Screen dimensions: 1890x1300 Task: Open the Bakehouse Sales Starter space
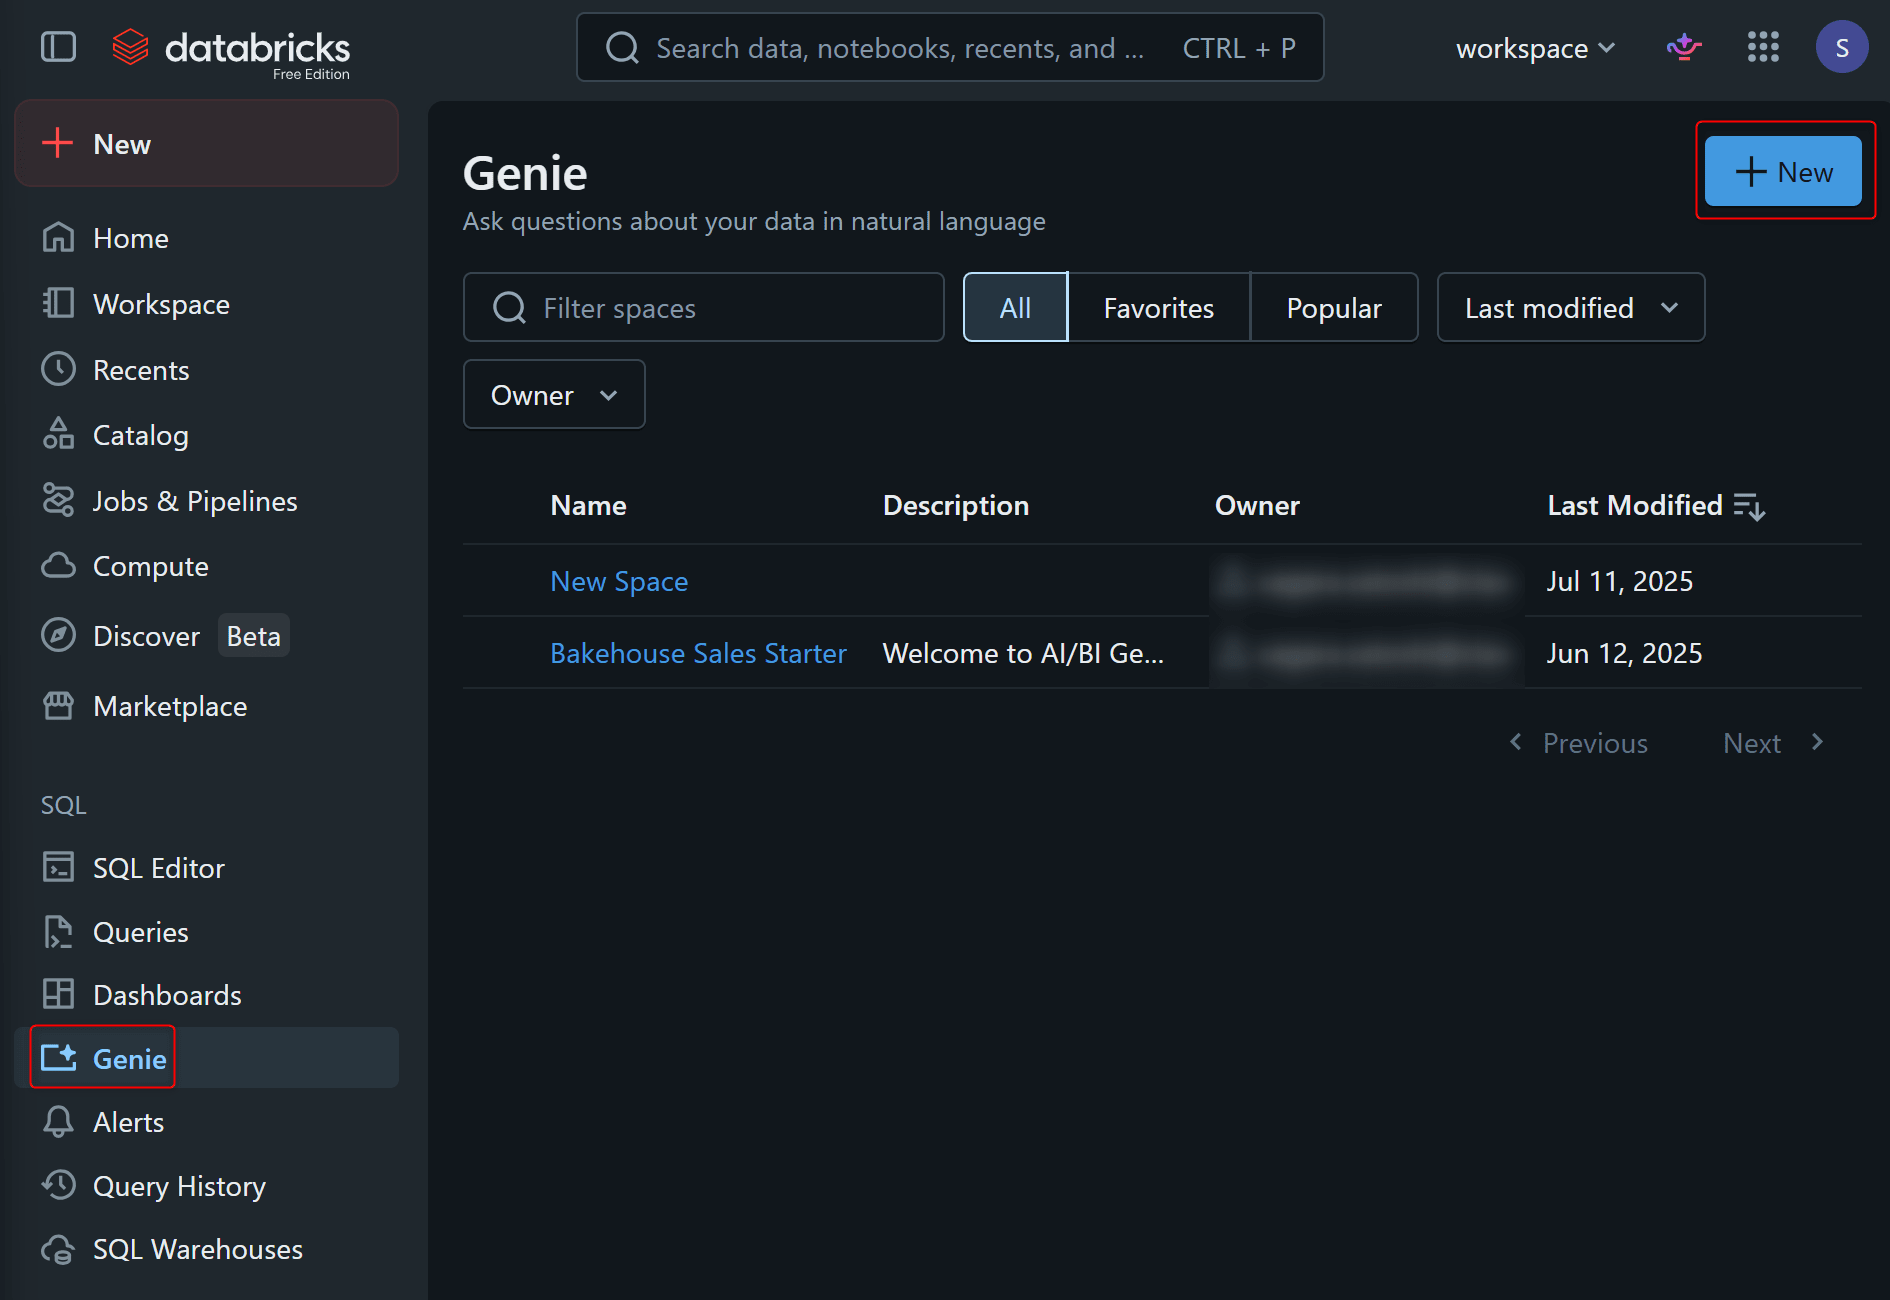coord(698,653)
